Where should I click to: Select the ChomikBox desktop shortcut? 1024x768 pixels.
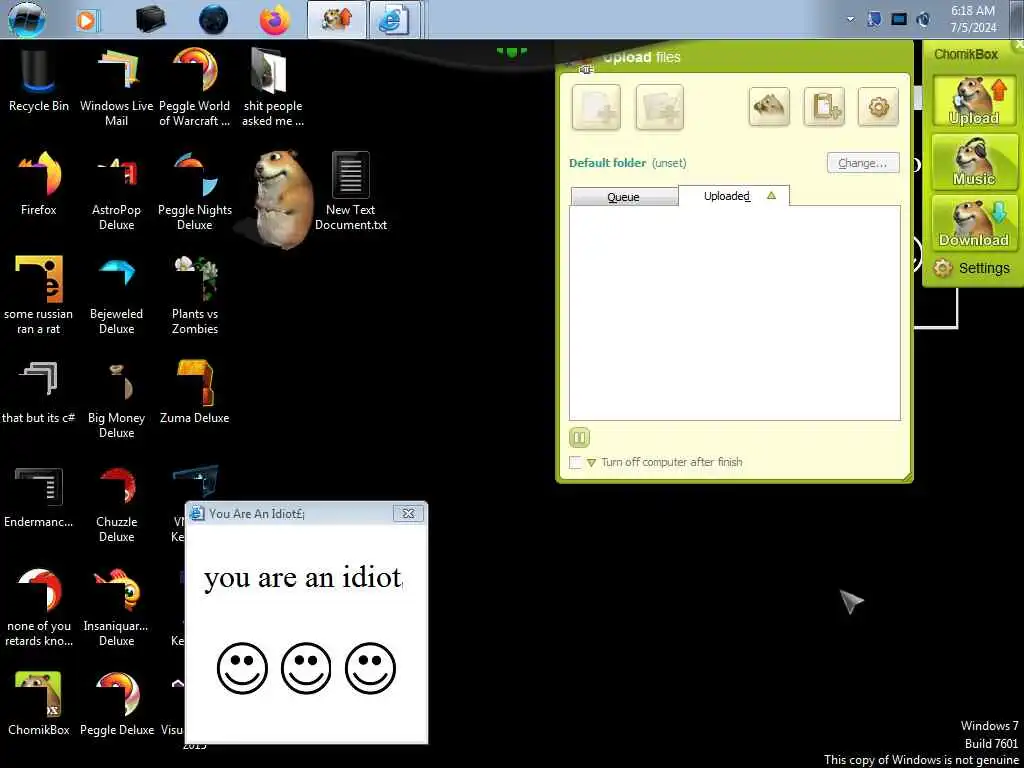pyautogui.click(x=39, y=704)
